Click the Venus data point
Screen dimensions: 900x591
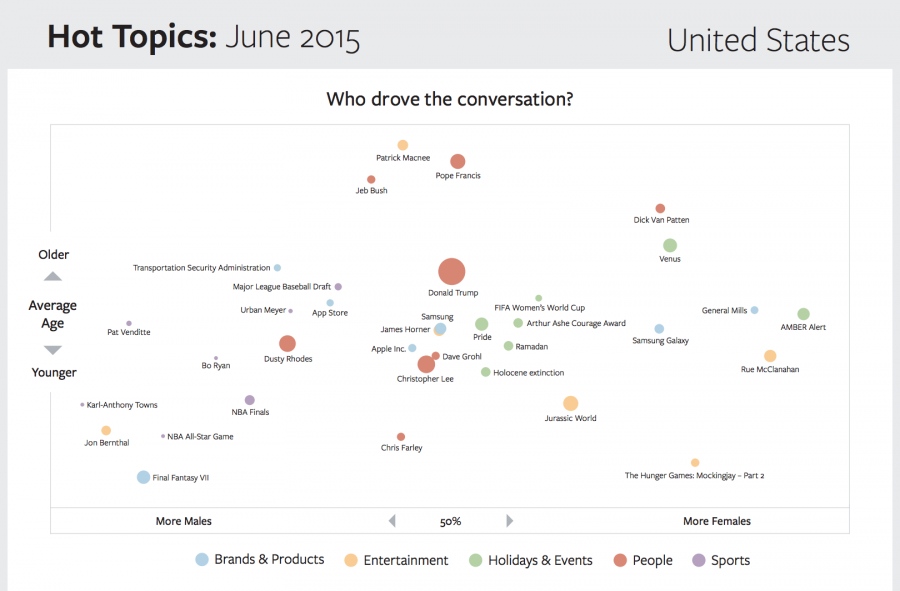(670, 245)
